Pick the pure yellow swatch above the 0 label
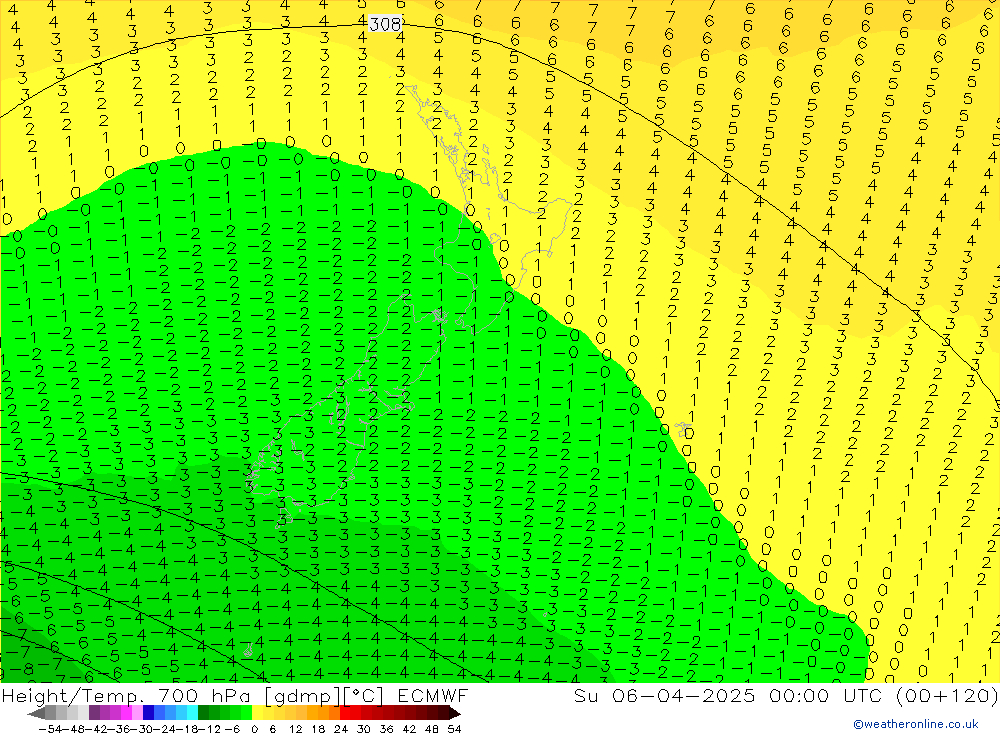This screenshot has width=1000, height=733. [x=257, y=713]
